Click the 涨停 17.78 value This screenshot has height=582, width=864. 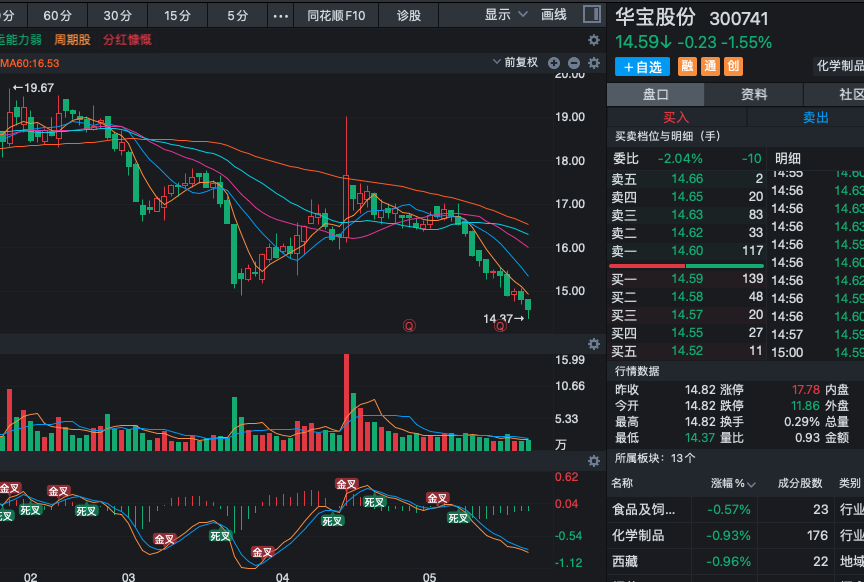(806, 390)
